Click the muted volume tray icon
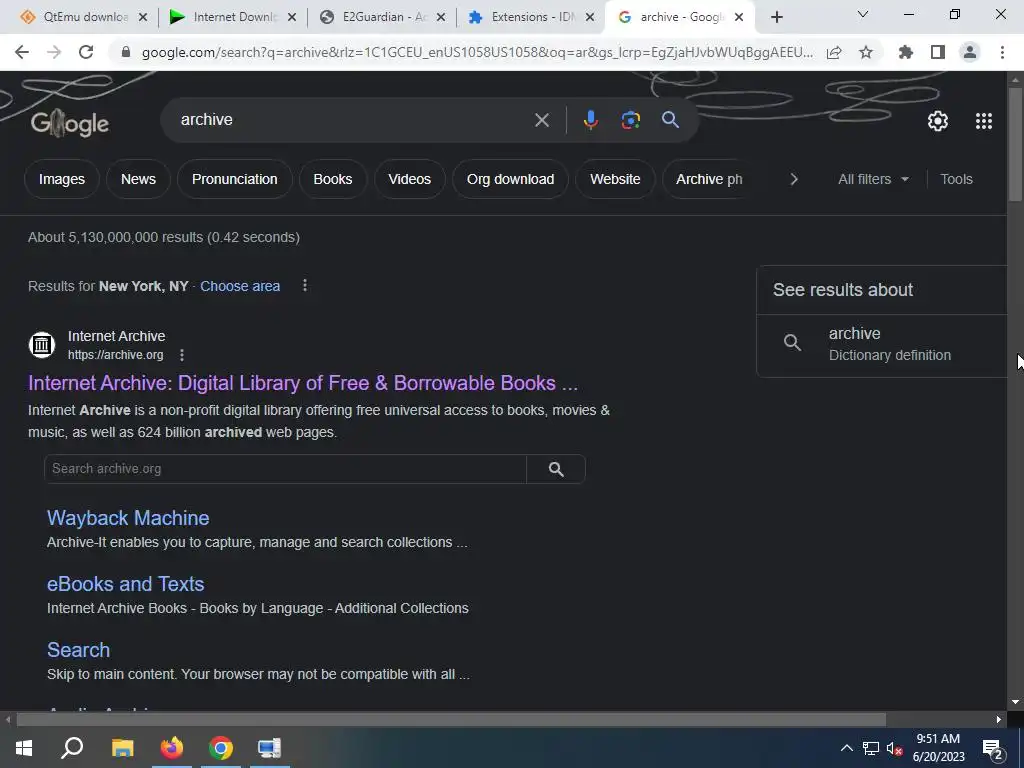The height and width of the screenshot is (768, 1024). (894, 748)
